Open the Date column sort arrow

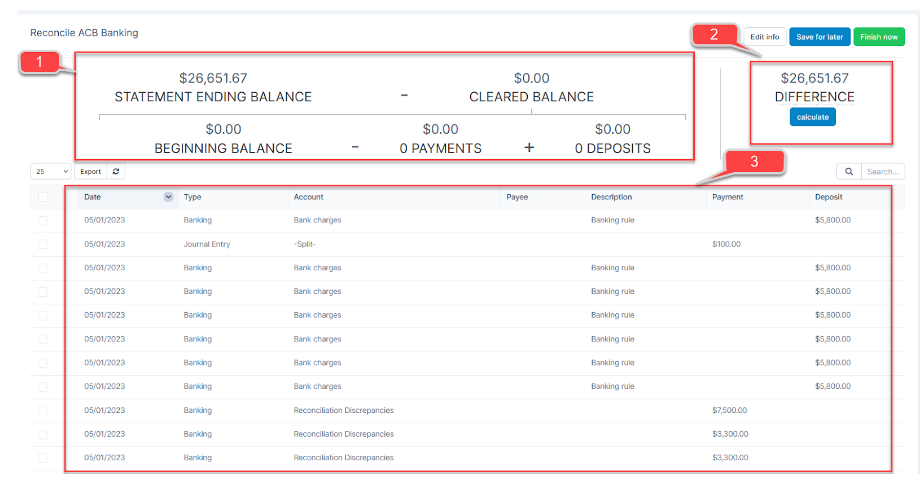tap(168, 197)
